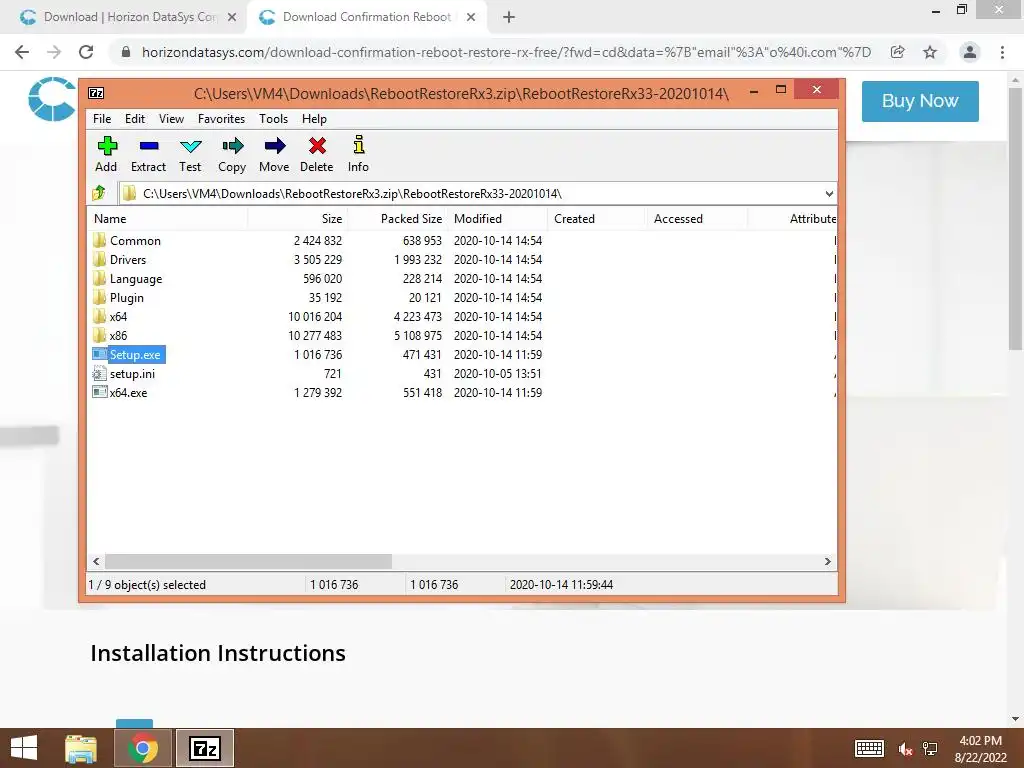Open touch keyboard tray icon
The width and height of the screenshot is (1024, 768).
pyautogui.click(x=869, y=748)
